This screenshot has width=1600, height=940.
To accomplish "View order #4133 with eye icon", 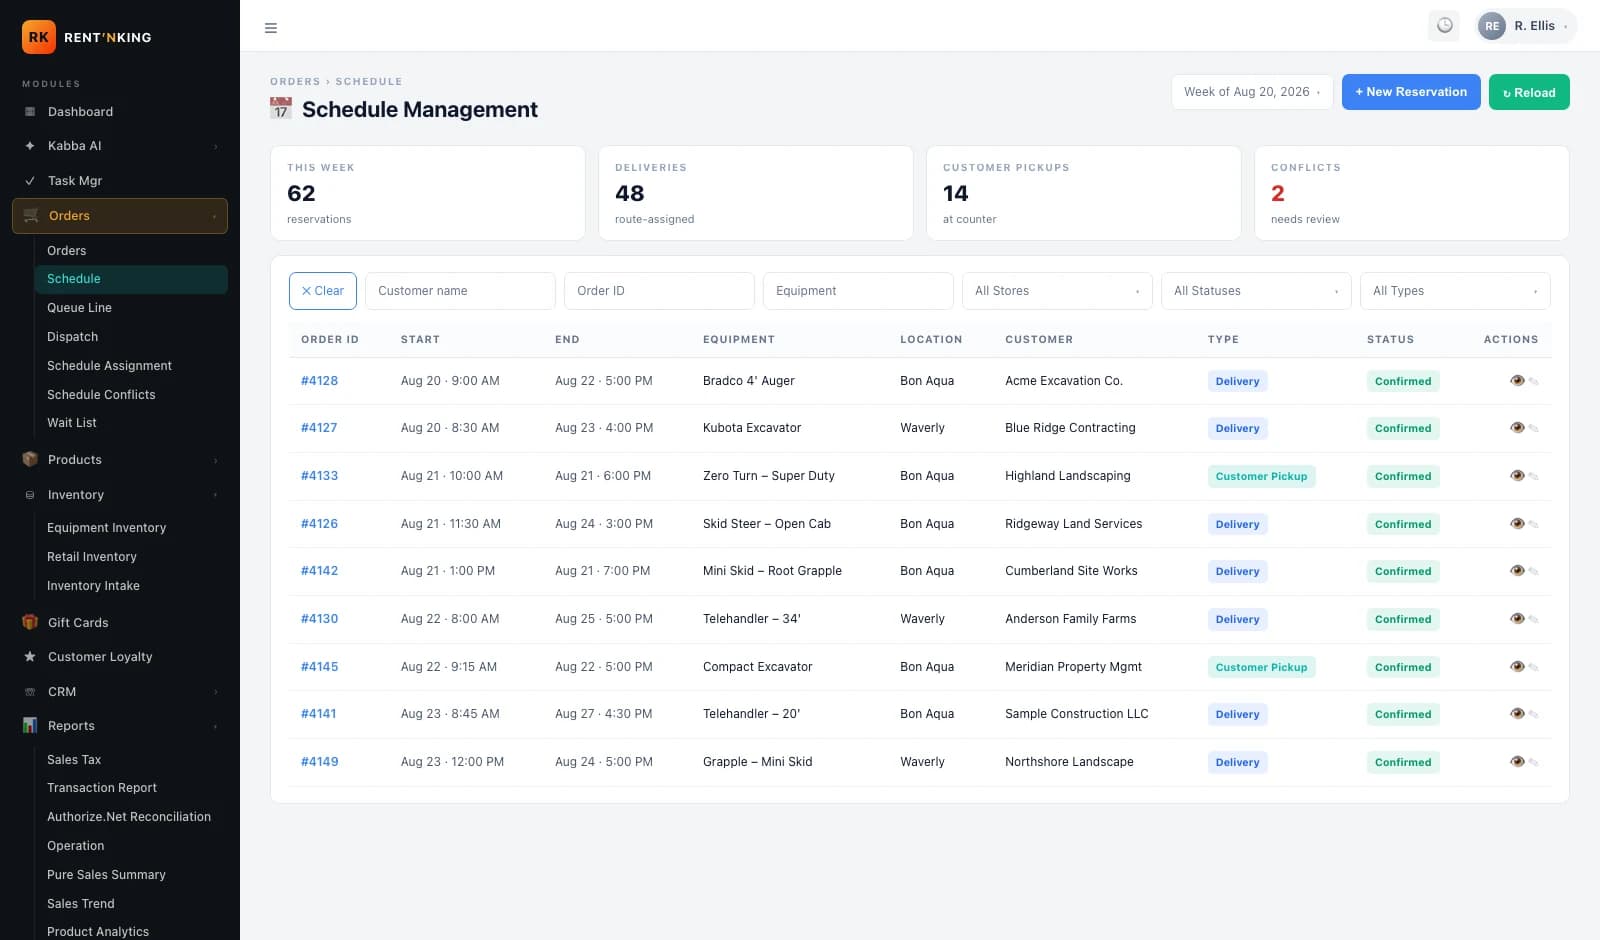I will [x=1517, y=476].
